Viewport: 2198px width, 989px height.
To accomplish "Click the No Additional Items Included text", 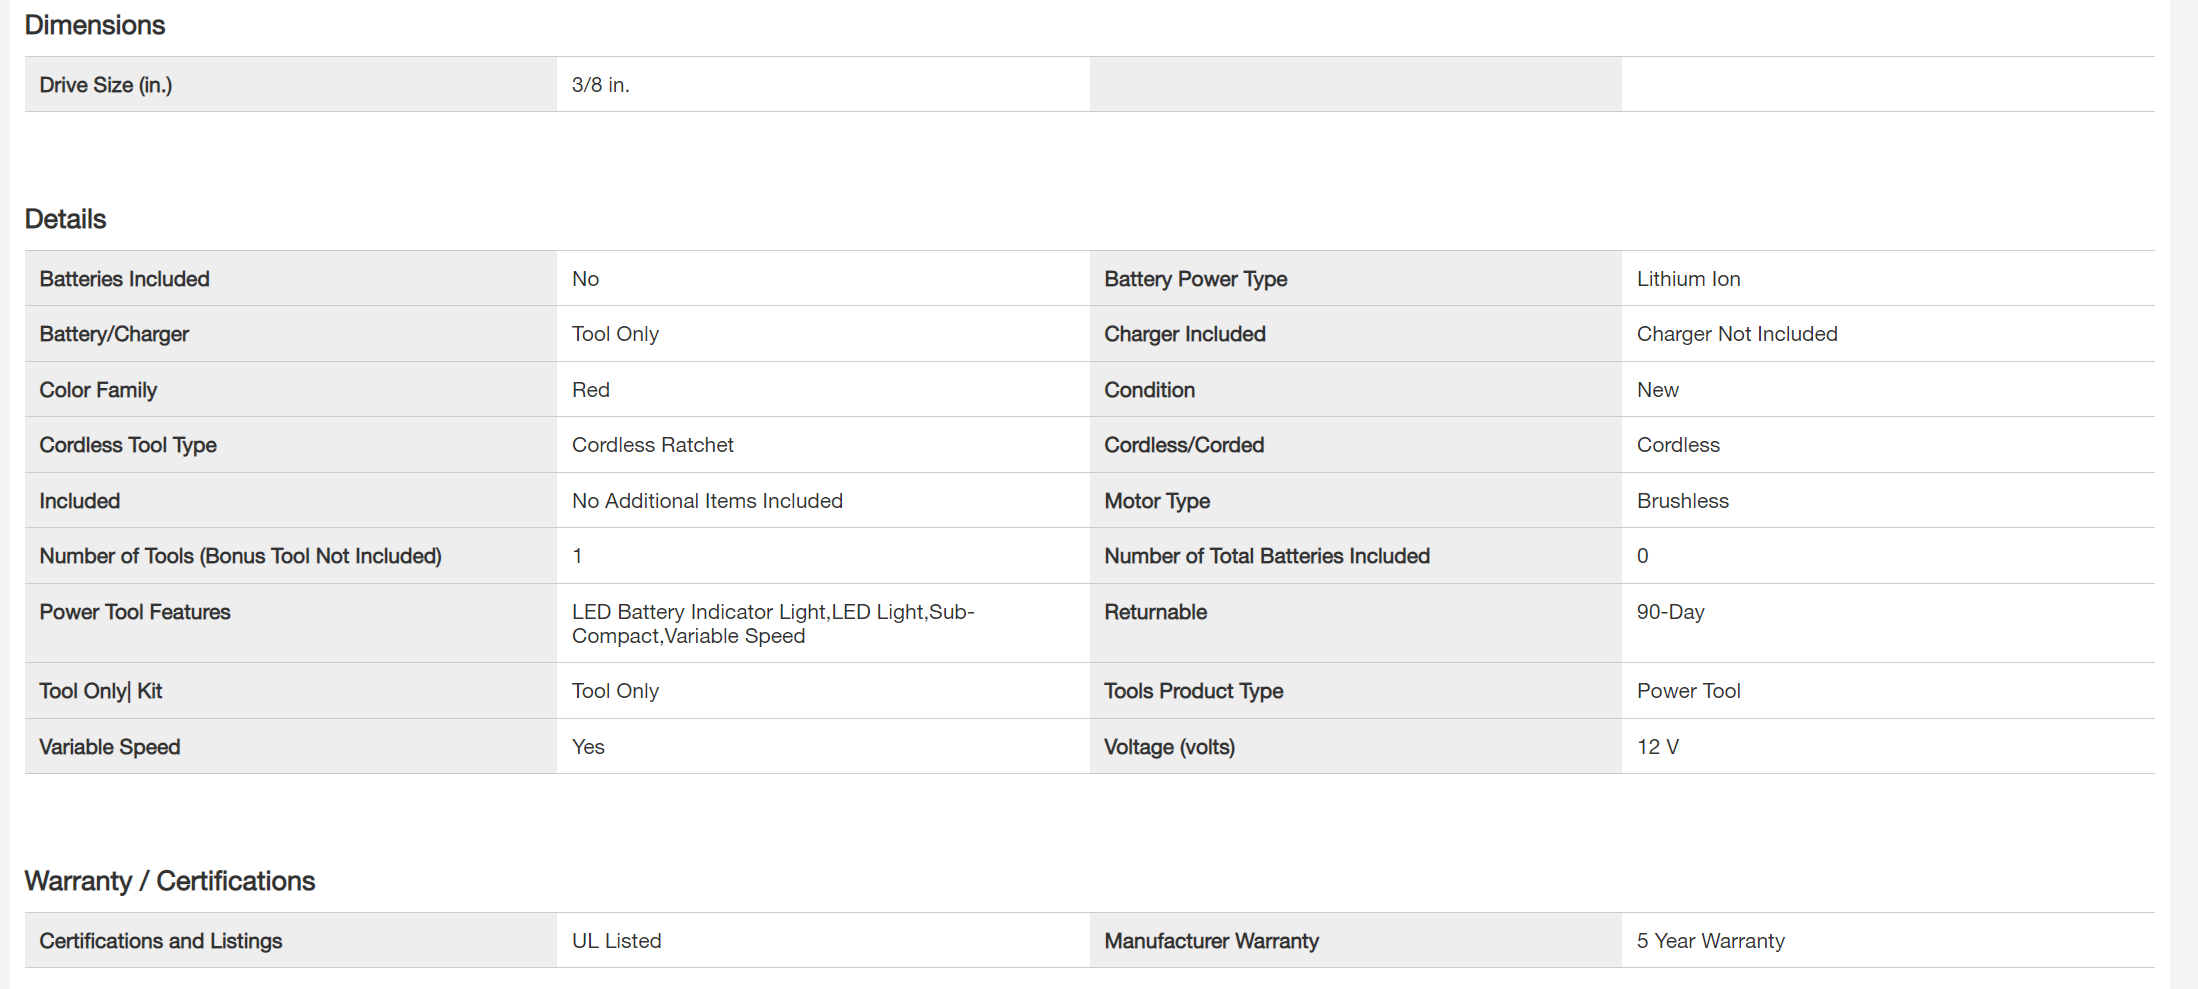I will (707, 501).
